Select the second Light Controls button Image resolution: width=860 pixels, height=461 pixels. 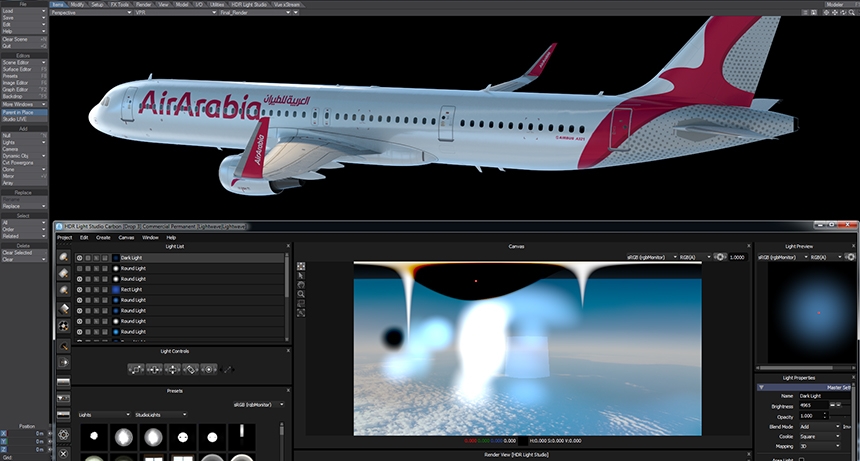pyautogui.click(x=154, y=369)
